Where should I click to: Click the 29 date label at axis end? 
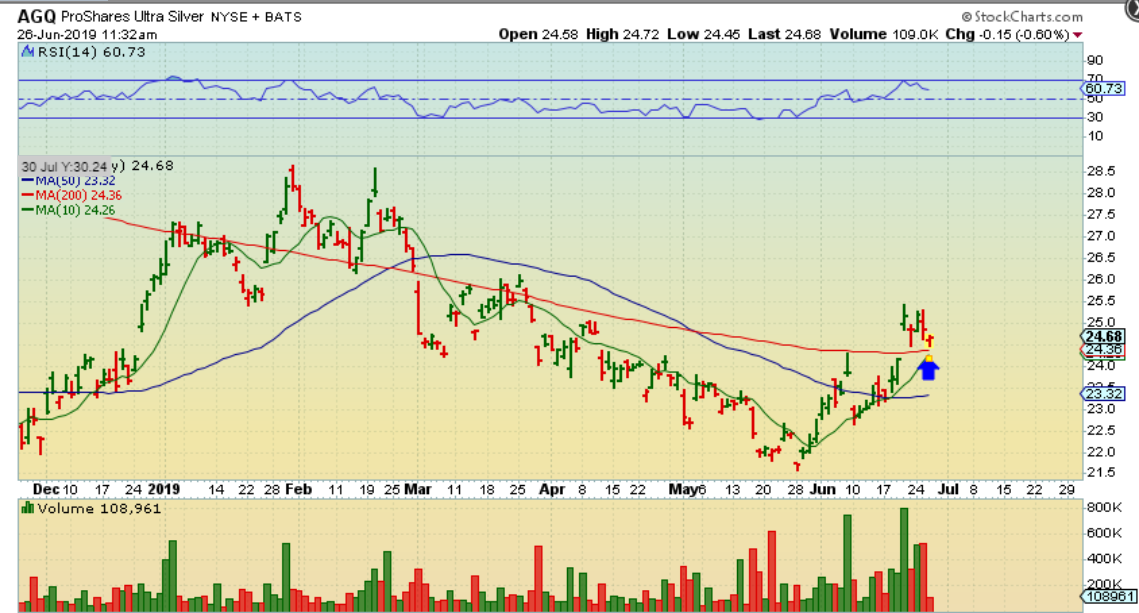point(1066,490)
